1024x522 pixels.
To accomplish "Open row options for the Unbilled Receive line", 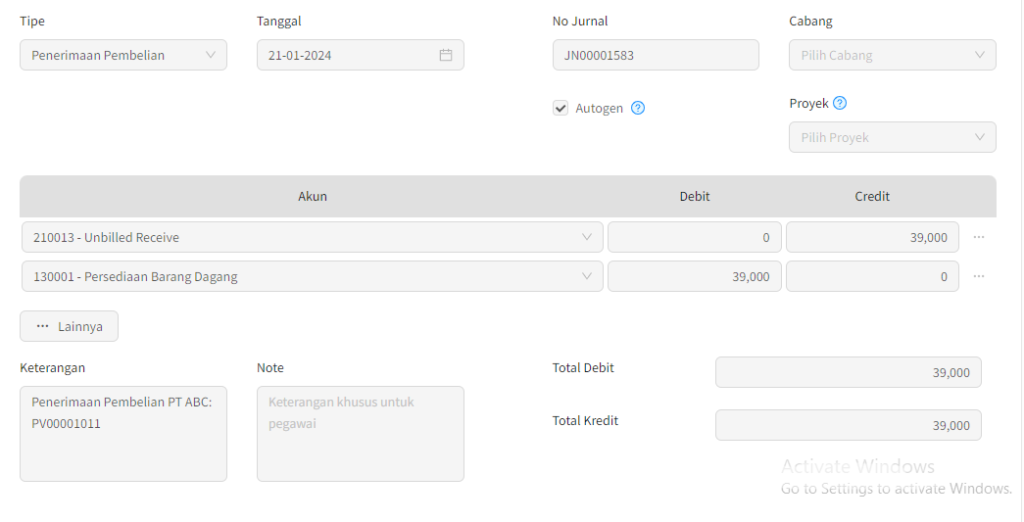I will coord(979,237).
